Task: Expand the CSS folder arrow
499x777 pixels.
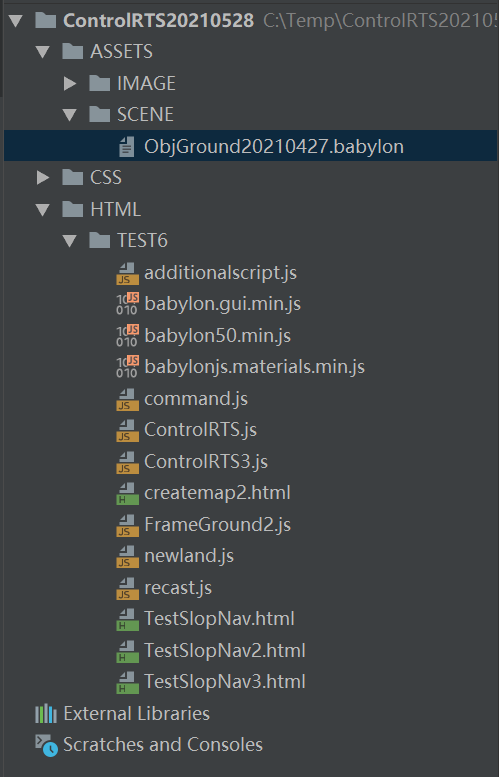Action: tap(43, 178)
